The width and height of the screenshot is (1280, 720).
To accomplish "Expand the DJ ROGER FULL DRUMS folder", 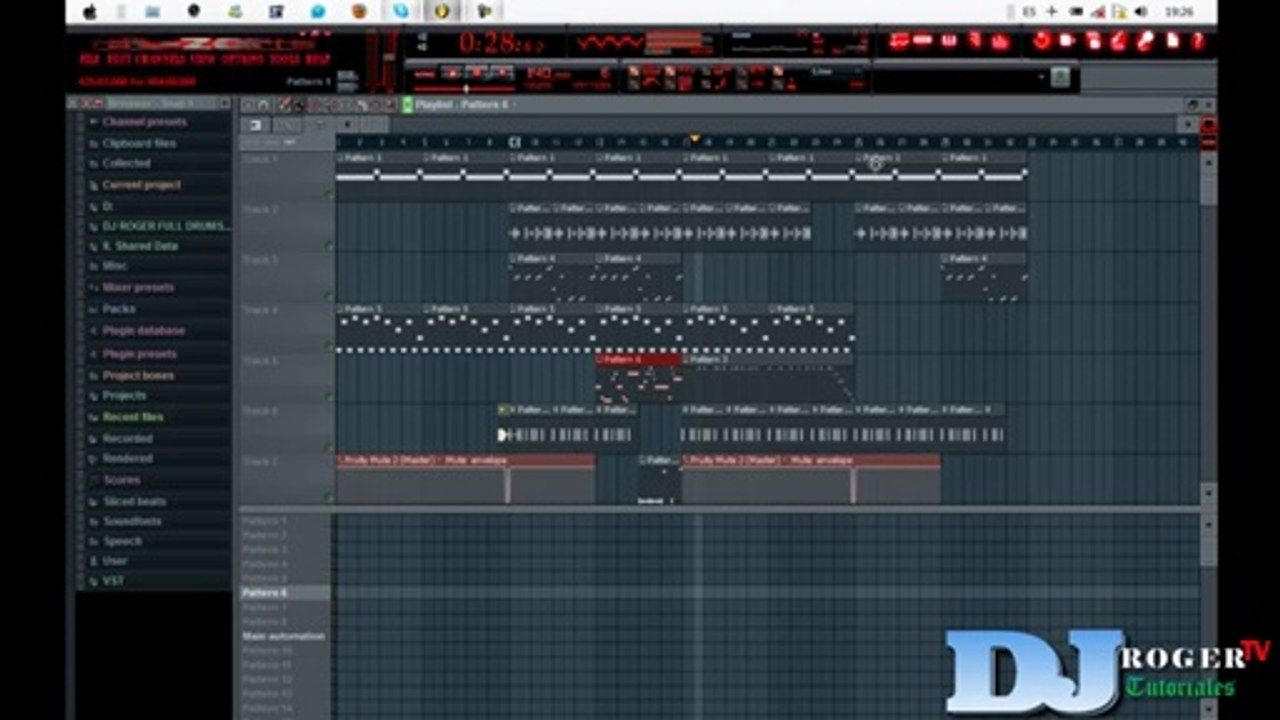I will (158, 226).
